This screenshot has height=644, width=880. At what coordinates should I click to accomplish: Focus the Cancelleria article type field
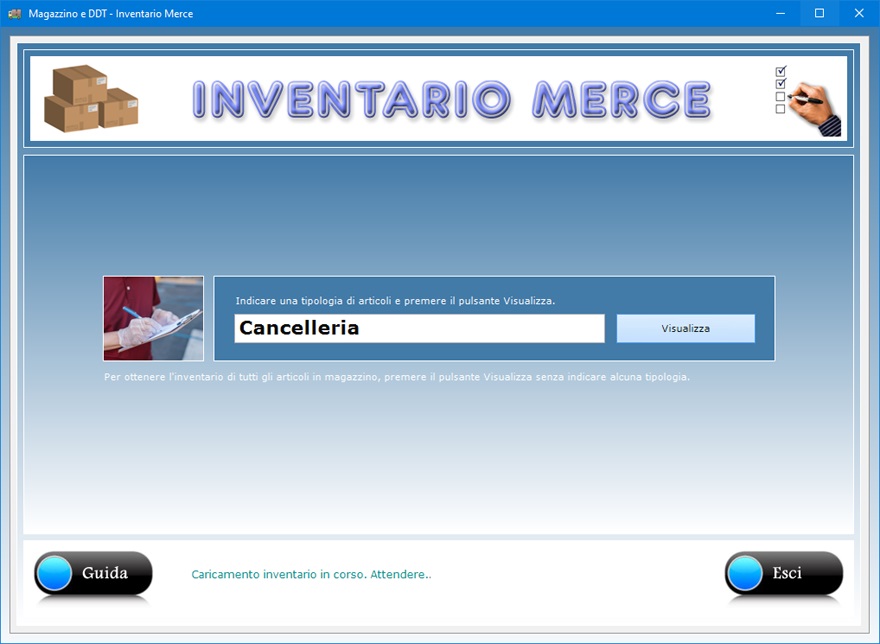(419, 328)
